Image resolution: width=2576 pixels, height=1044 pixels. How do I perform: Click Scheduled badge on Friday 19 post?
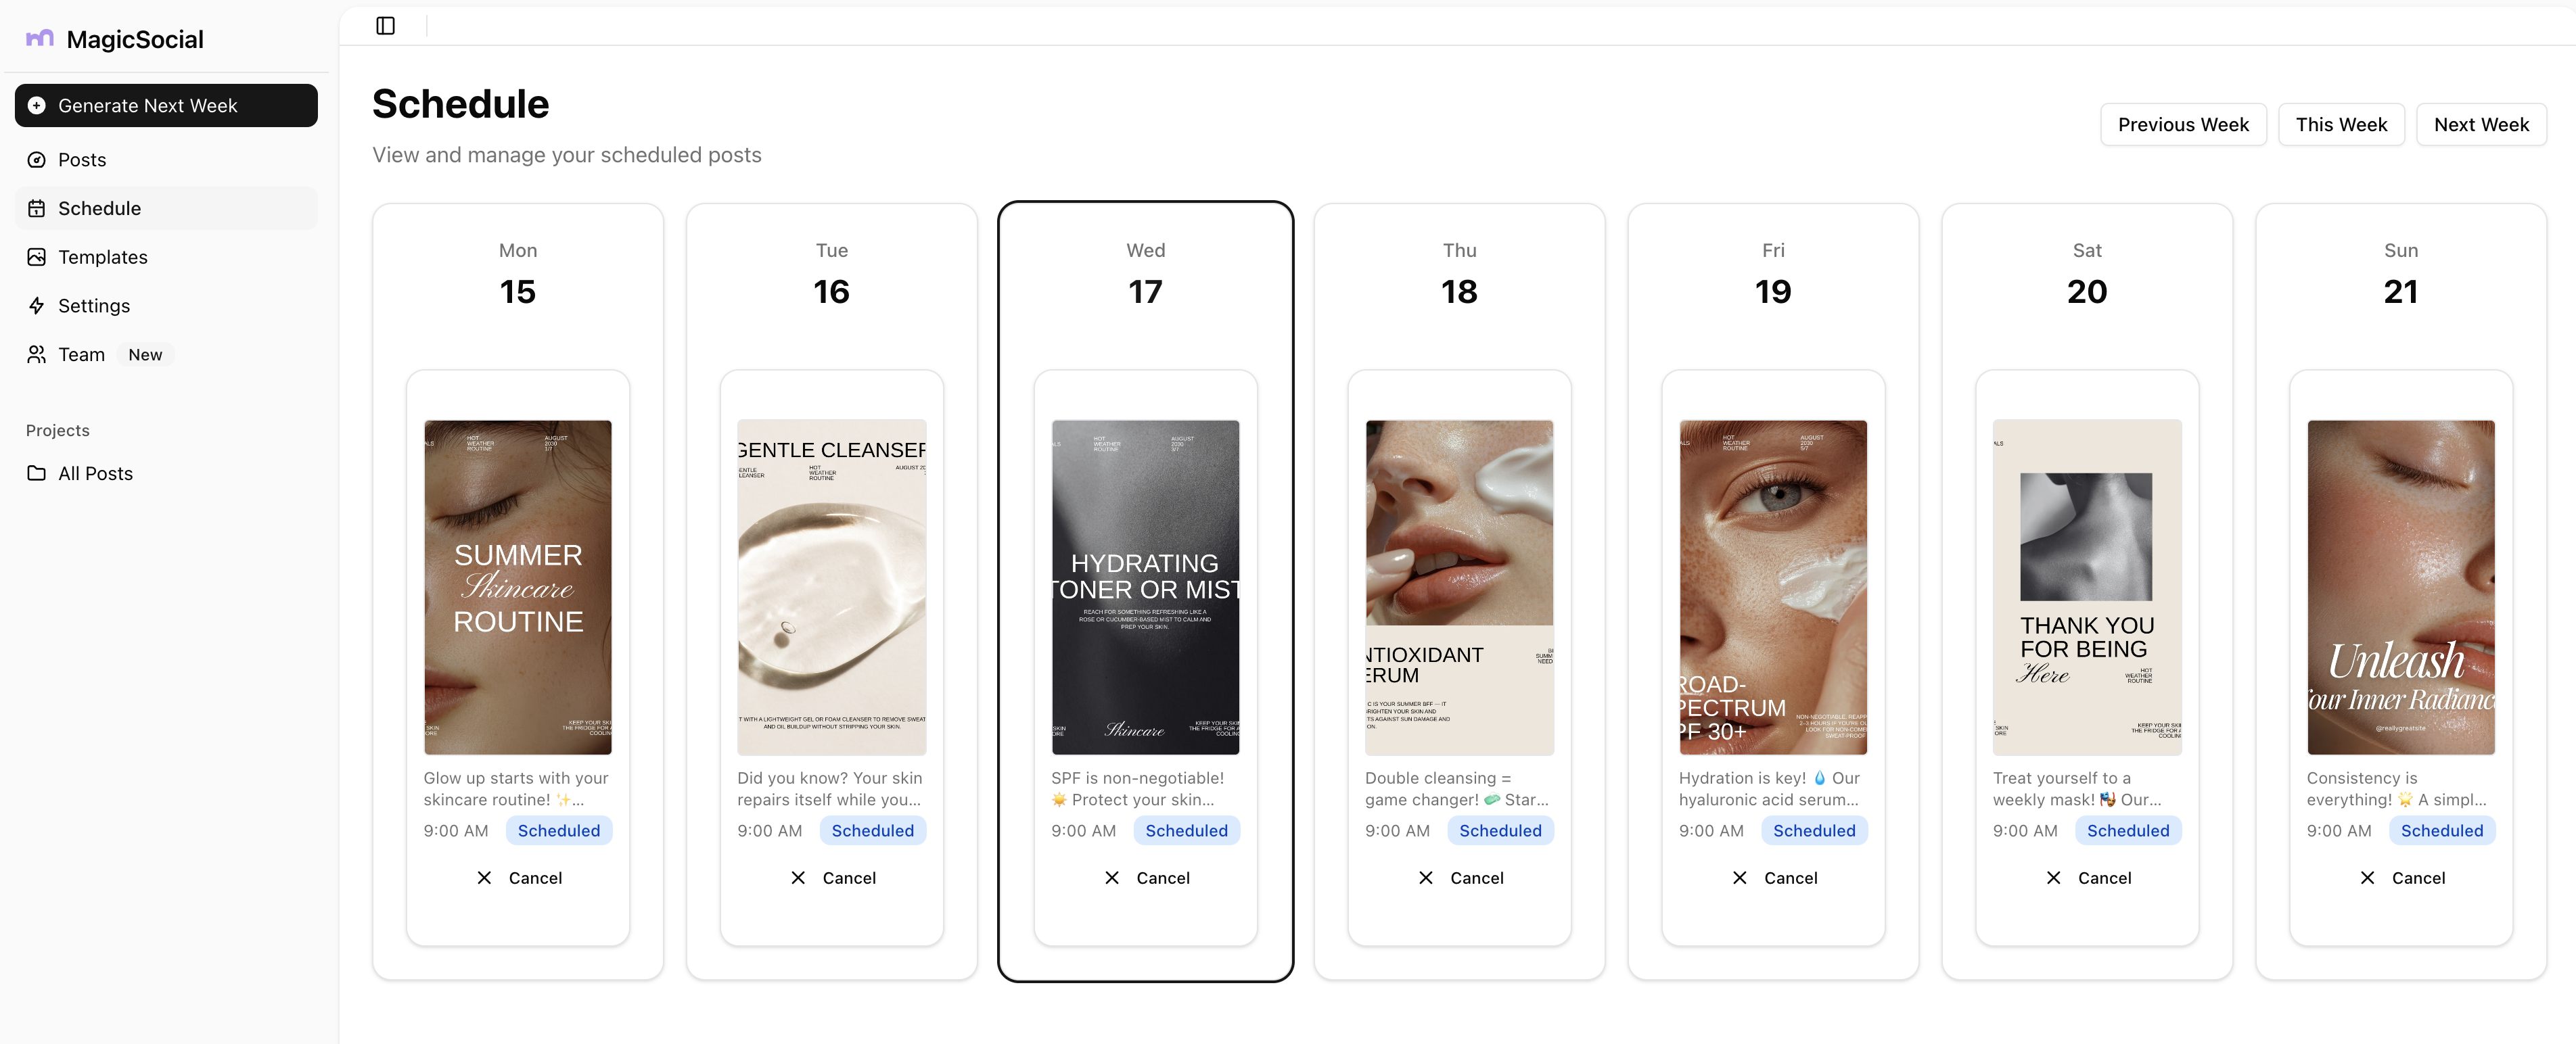point(1814,831)
